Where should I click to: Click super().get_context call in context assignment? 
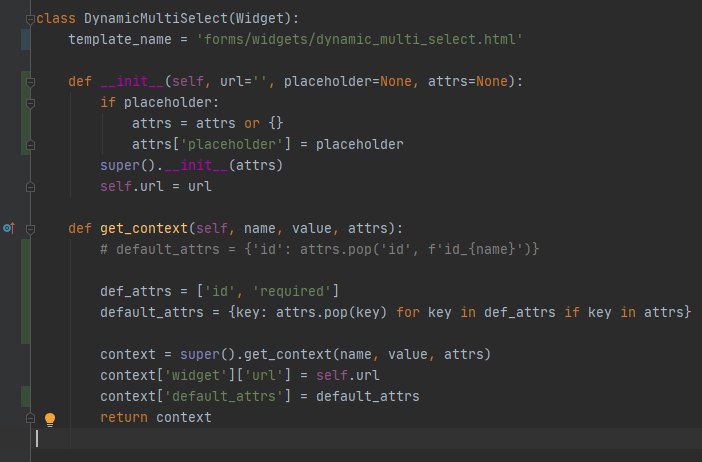point(335,355)
